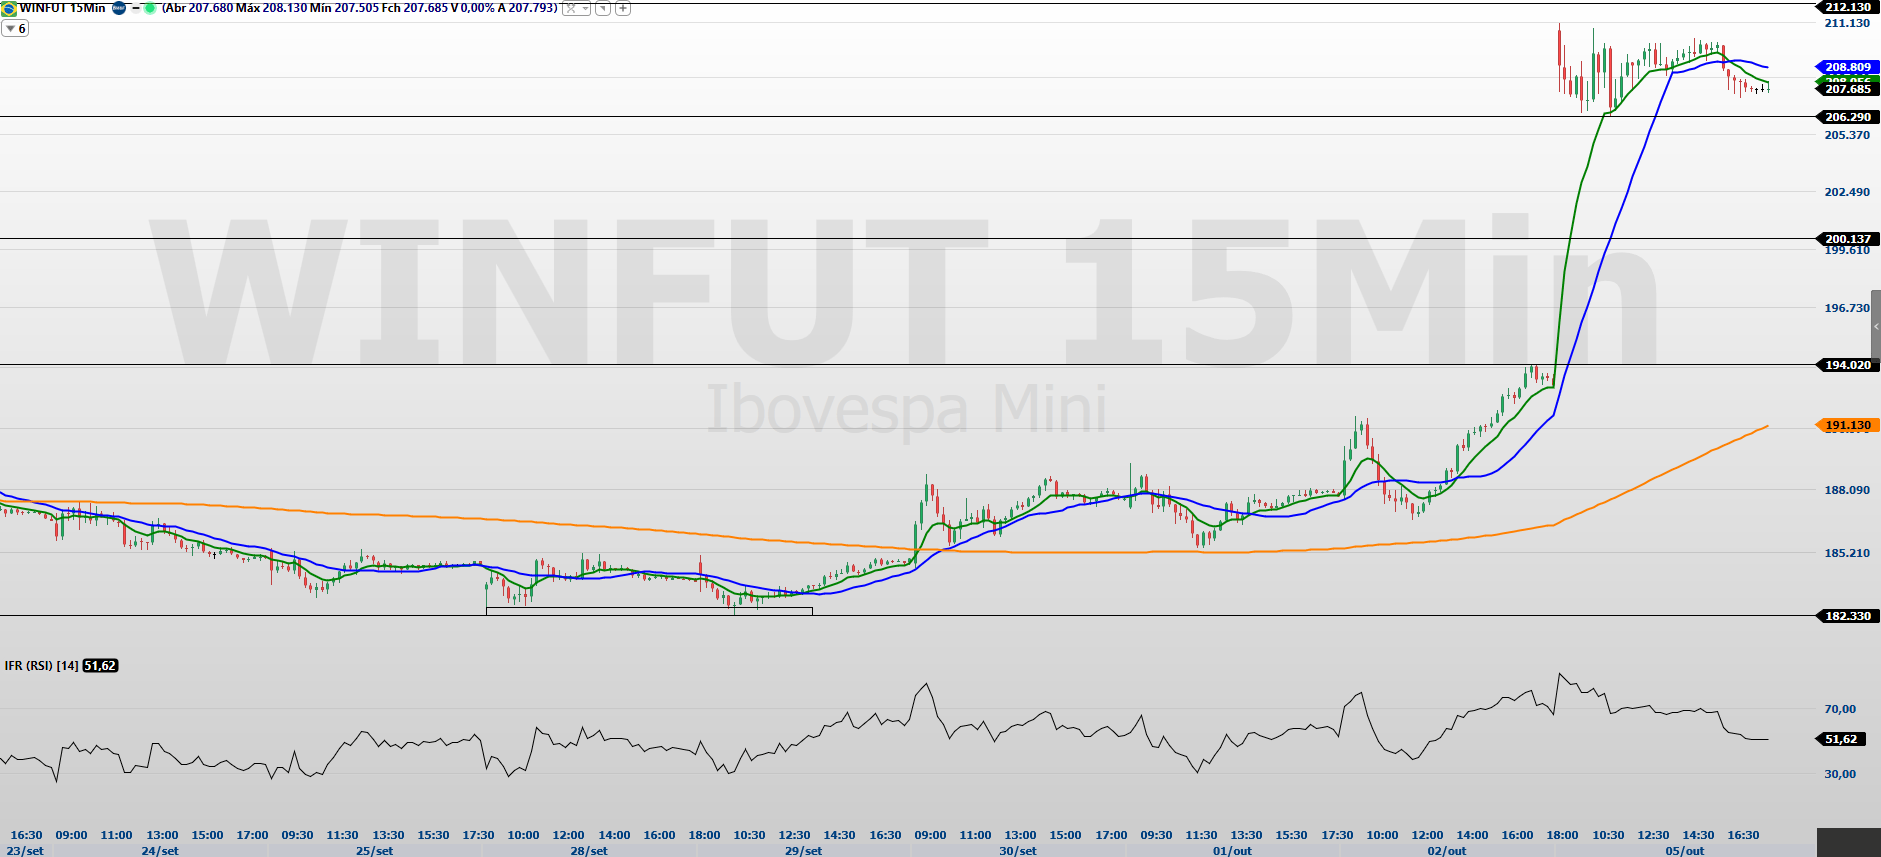The image size is (1881, 857).
Task: Click the 202.490 price scale label
Action: tap(1847, 192)
